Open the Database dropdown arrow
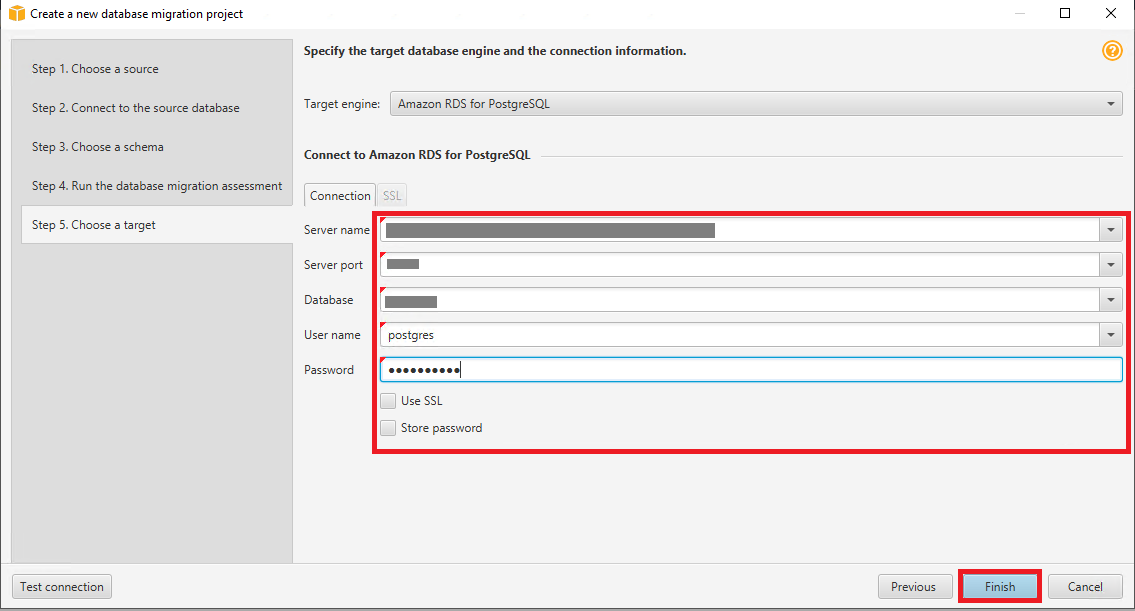1135x611 pixels. 1110,300
